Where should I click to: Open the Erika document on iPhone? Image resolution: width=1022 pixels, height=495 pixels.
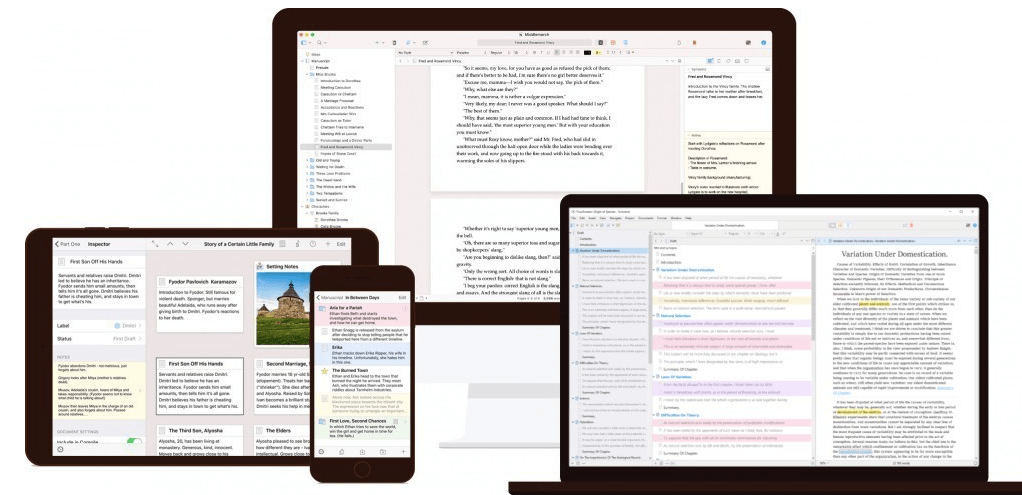[x=362, y=354]
